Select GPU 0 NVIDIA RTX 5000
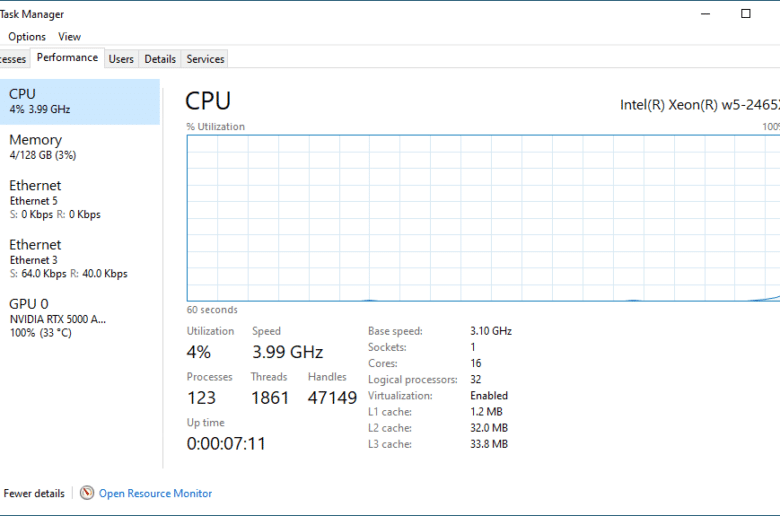 tap(80, 317)
